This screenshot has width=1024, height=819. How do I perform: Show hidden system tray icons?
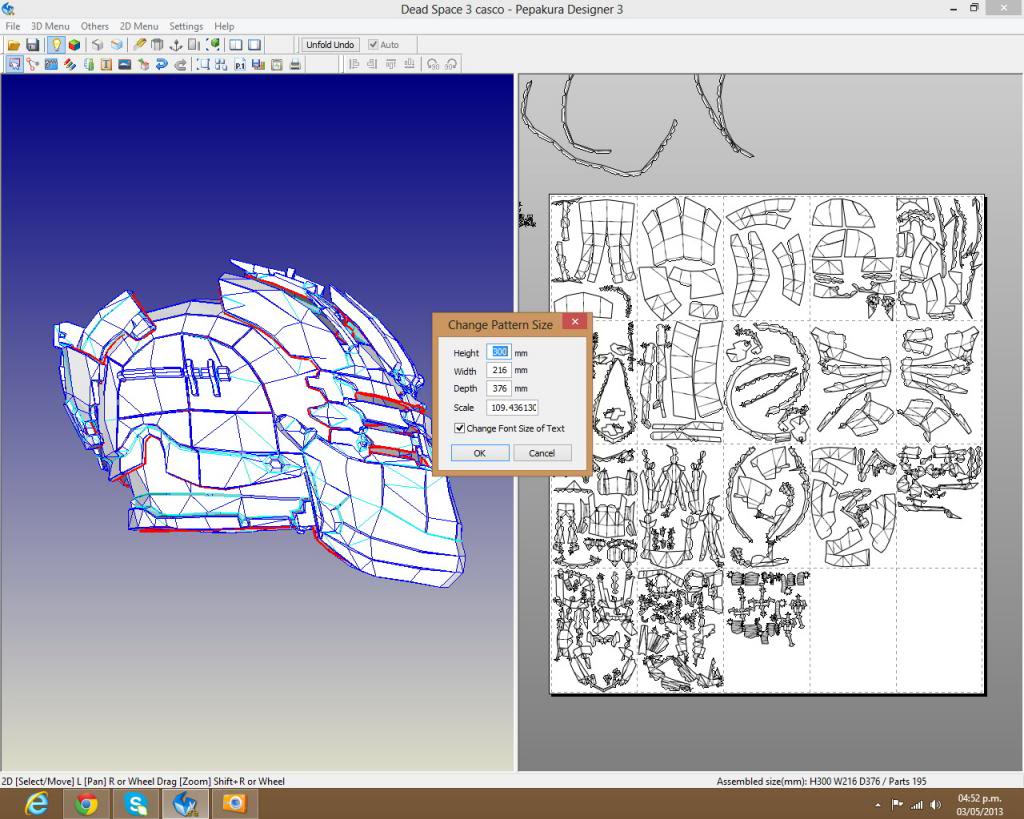point(878,805)
